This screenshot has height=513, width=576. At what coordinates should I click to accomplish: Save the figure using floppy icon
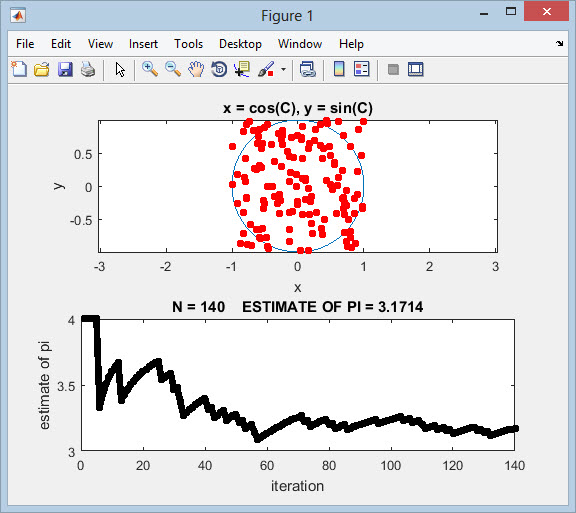point(65,69)
